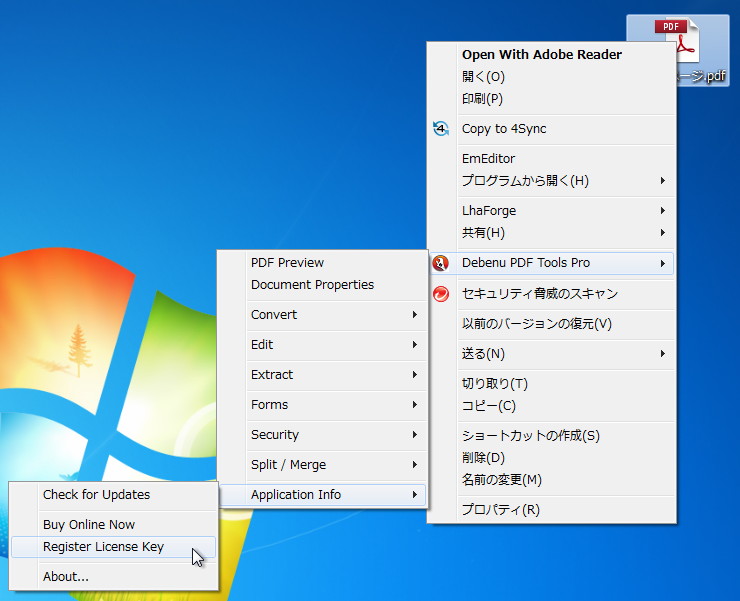Expand the Security submenu

click(322, 434)
